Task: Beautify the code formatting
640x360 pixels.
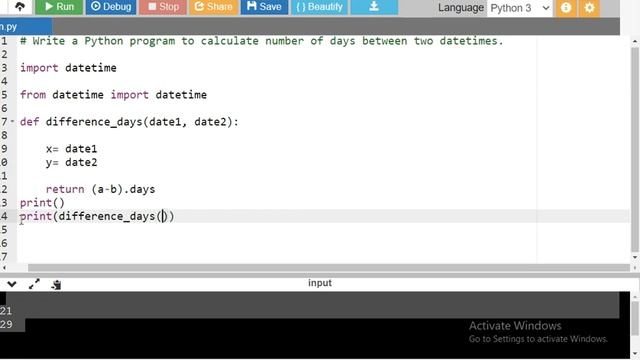Action: pyautogui.click(x=319, y=7)
